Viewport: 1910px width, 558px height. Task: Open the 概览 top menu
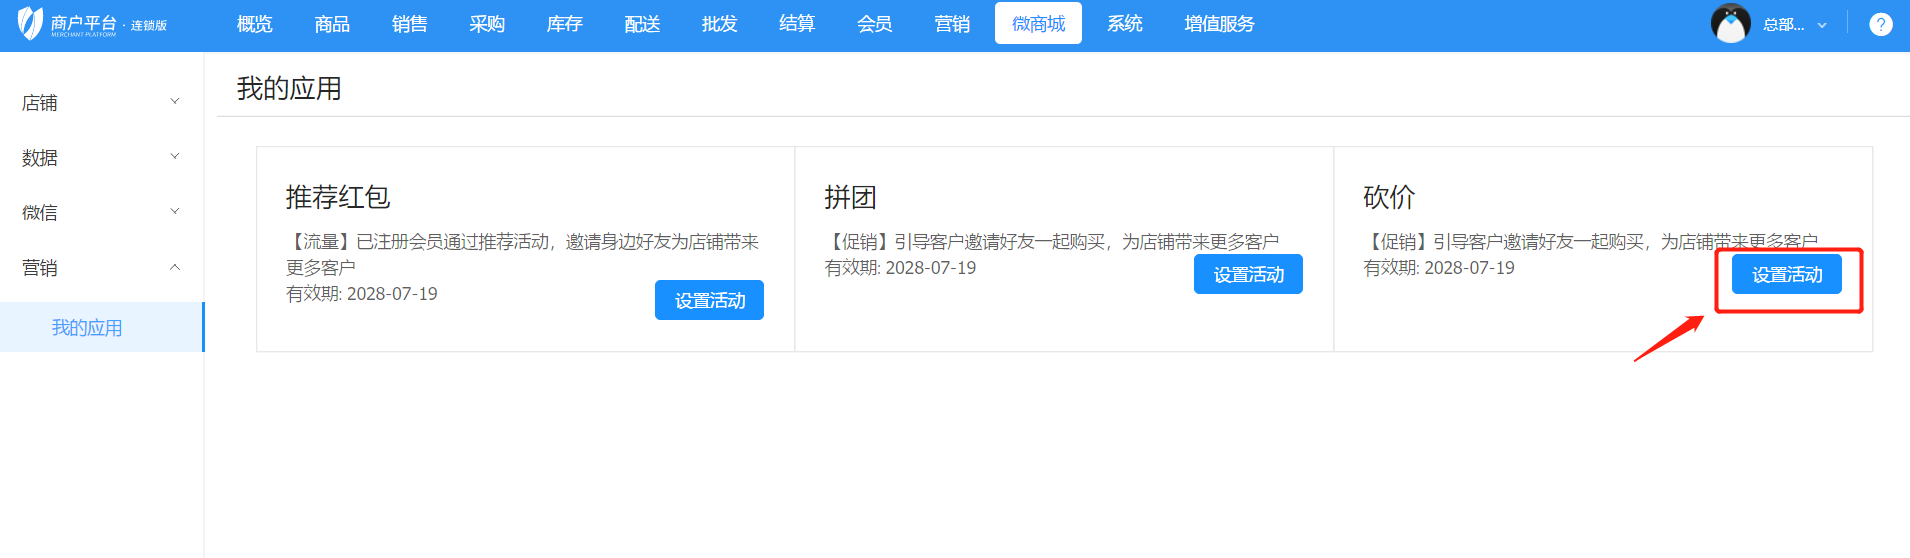(254, 24)
